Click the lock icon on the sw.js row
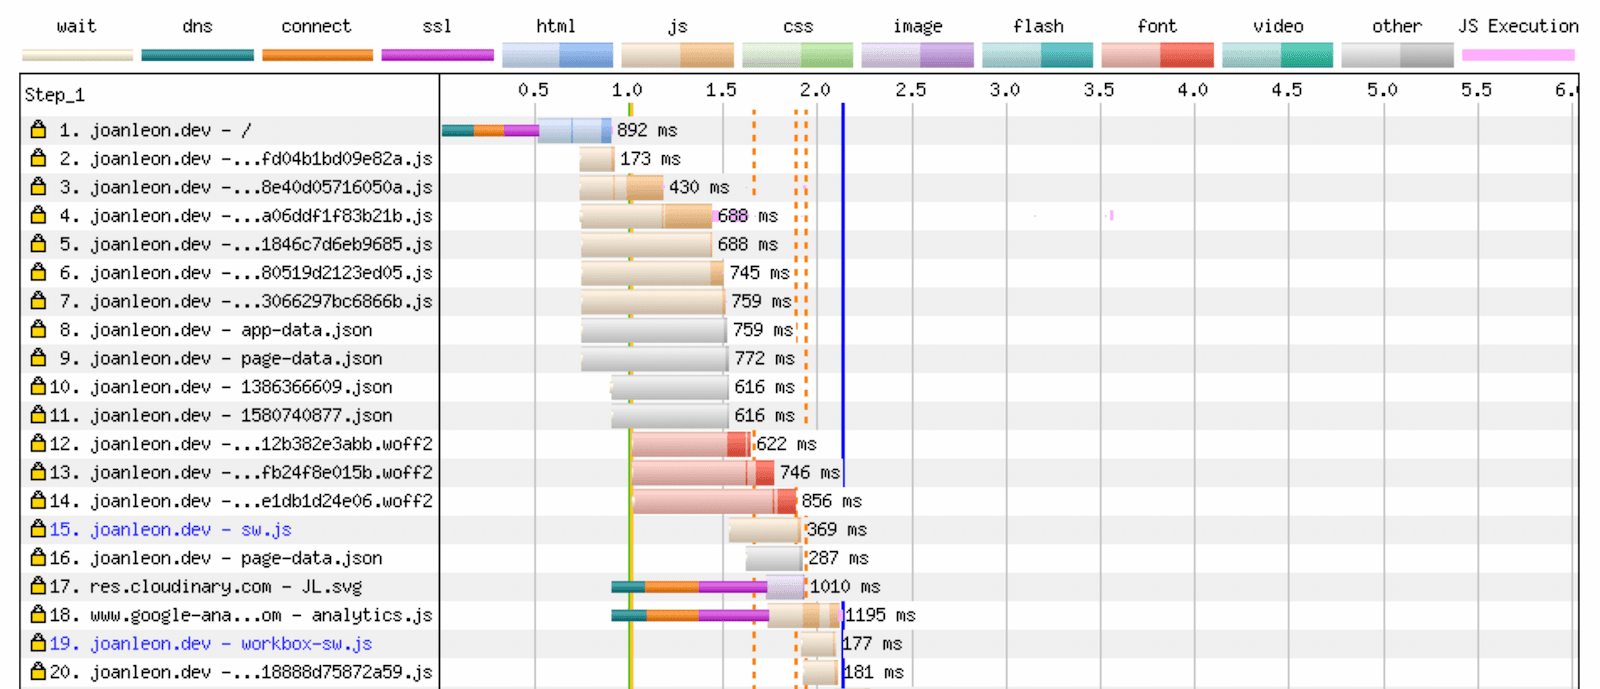Image resolution: width=1600 pixels, height=689 pixels. [x=38, y=529]
